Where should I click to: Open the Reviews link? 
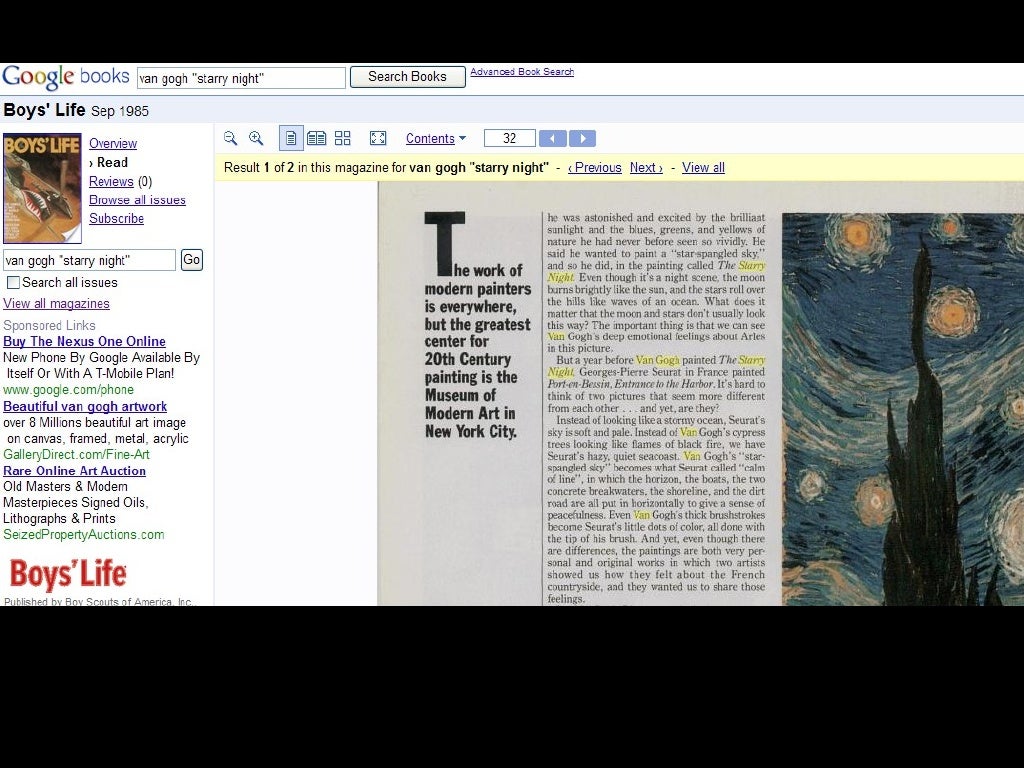click(x=111, y=182)
